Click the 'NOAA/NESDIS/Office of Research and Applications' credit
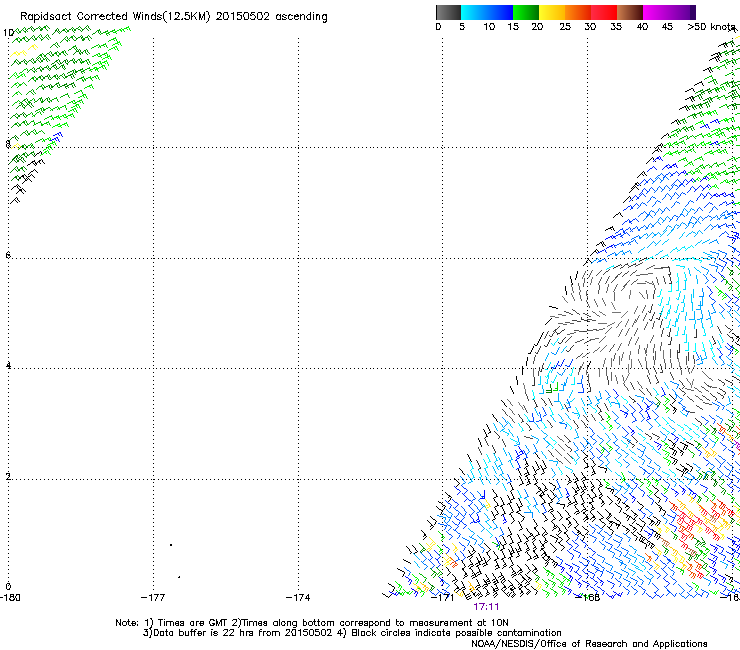The width and height of the screenshot is (740, 650). [x=589, y=644]
